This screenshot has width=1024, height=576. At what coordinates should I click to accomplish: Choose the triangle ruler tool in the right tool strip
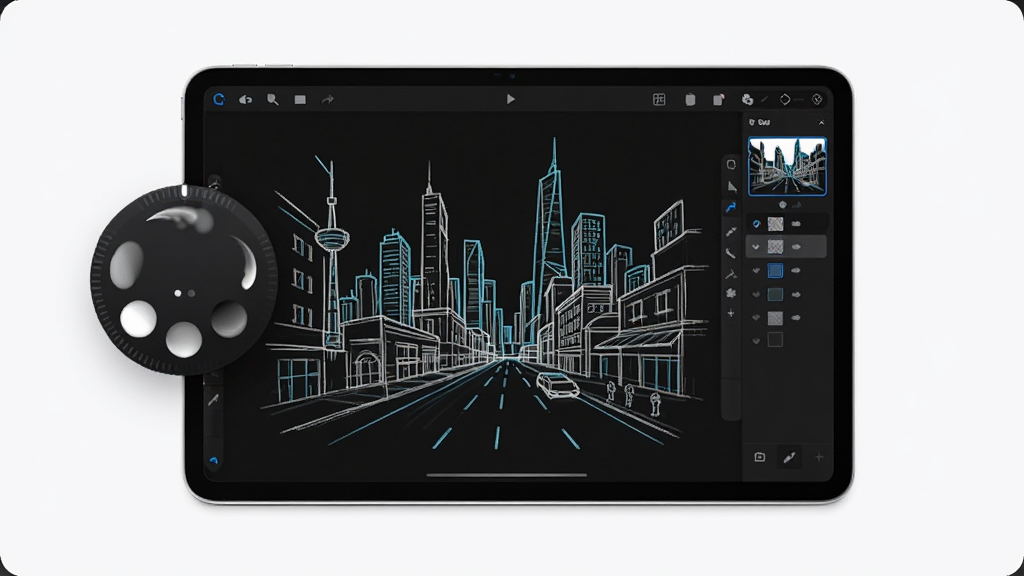point(731,187)
